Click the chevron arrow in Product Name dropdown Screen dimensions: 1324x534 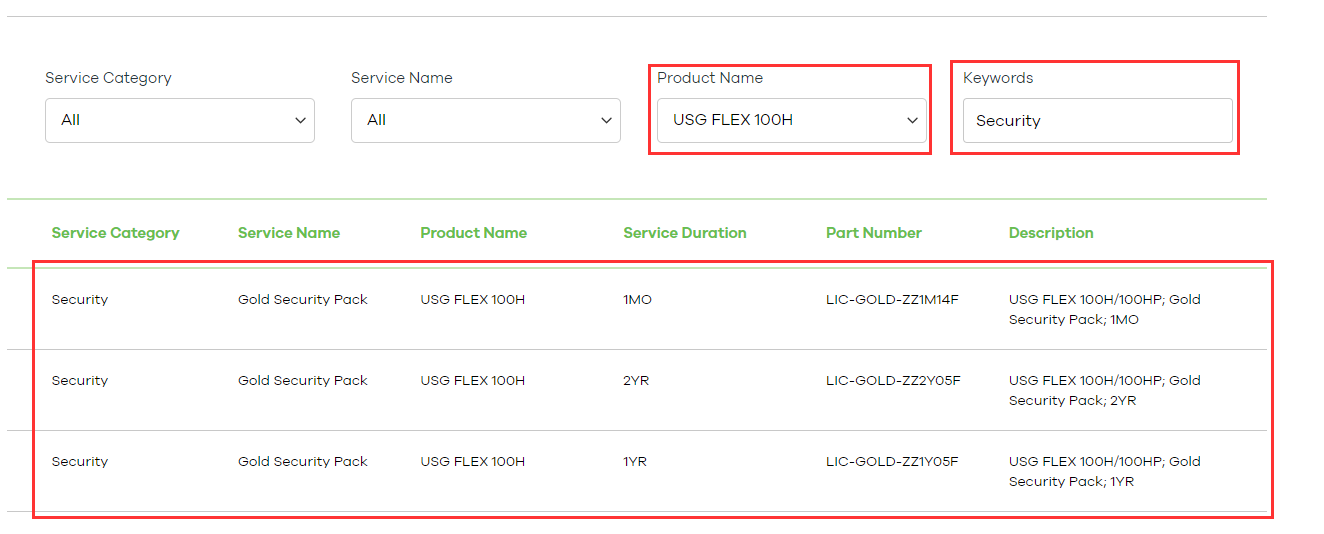[912, 121]
